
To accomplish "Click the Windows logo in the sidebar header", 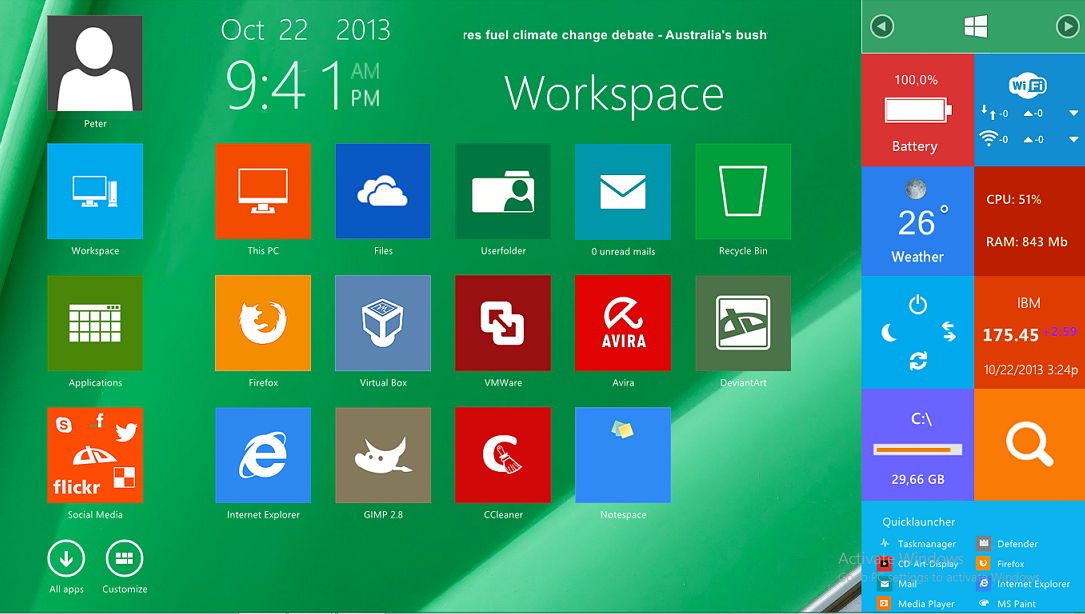I will [x=976, y=26].
